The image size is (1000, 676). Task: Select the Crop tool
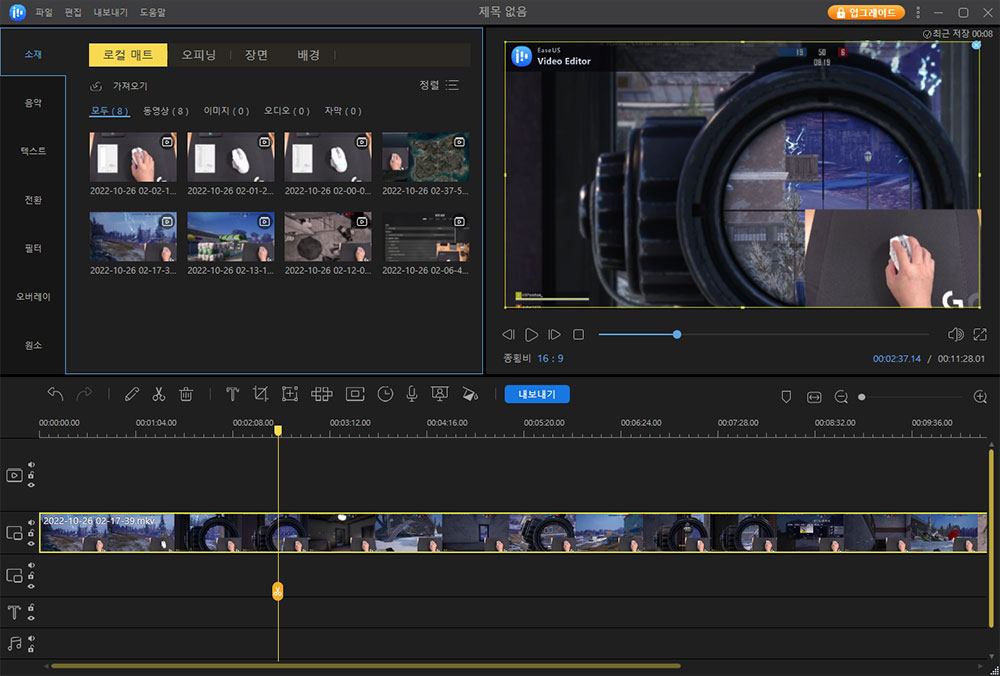point(260,395)
